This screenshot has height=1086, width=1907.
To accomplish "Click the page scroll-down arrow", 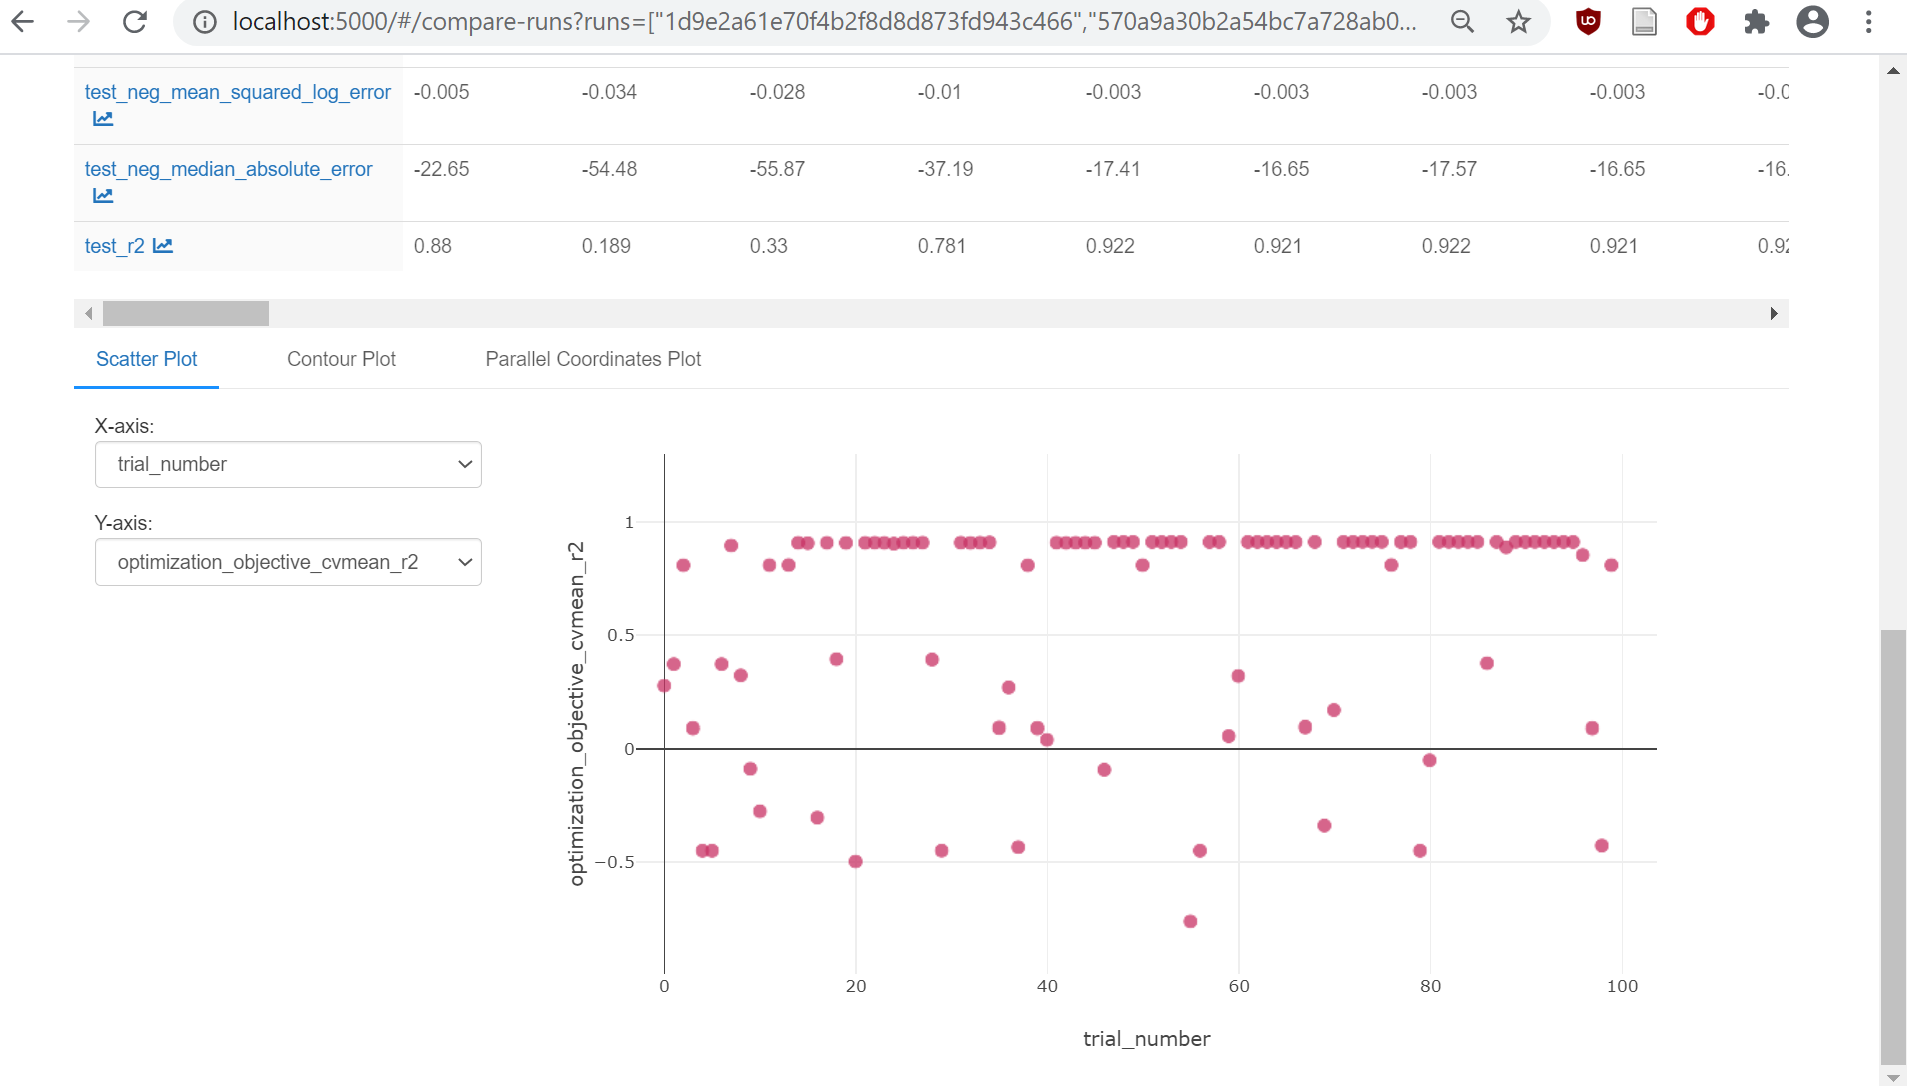I will pos(1893,1077).
